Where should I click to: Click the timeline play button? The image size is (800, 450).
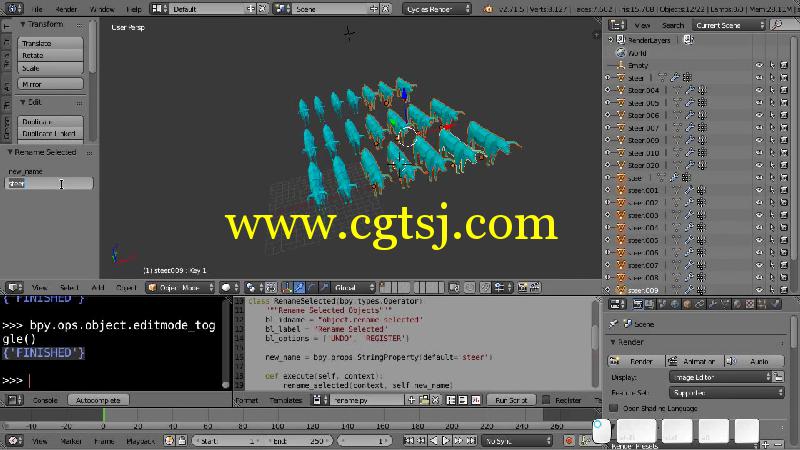446,441
